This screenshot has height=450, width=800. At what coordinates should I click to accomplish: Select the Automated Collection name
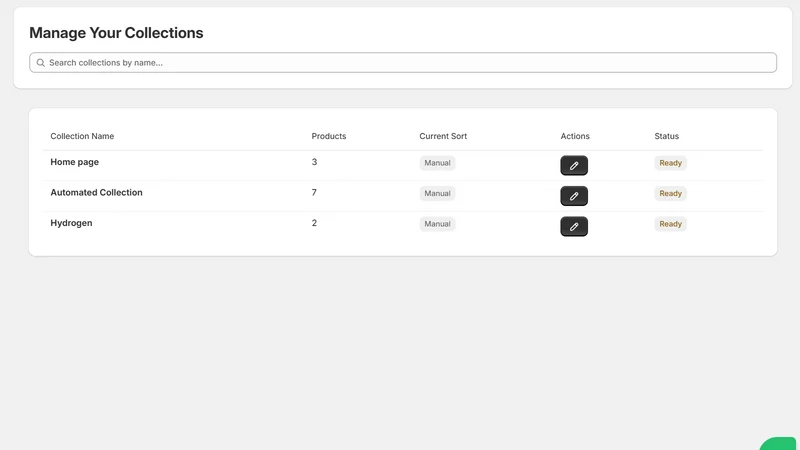[96, 192]
